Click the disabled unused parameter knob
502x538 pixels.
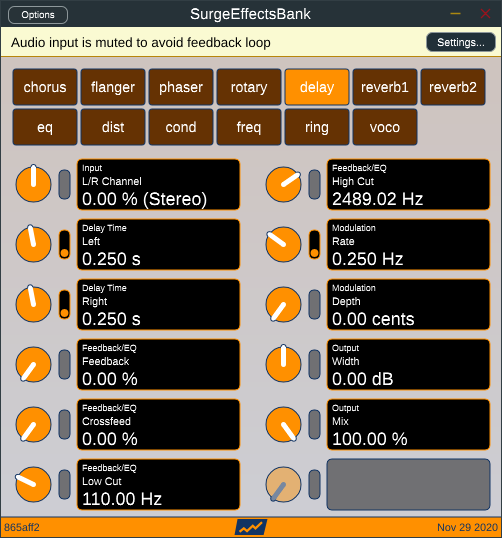click(283, 484)
